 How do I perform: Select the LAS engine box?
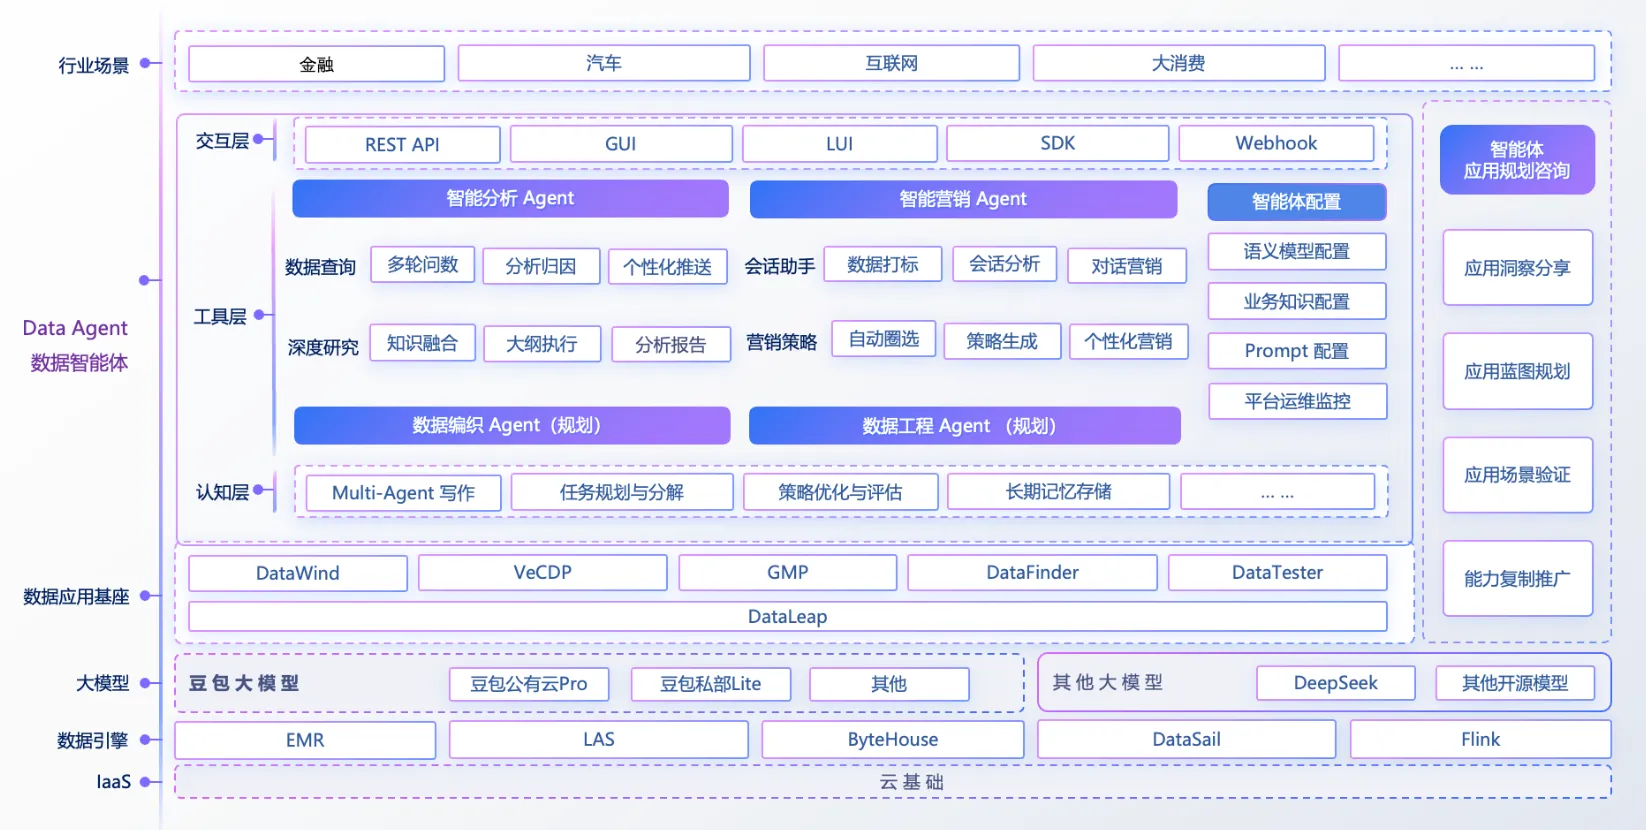pos(599,739)
